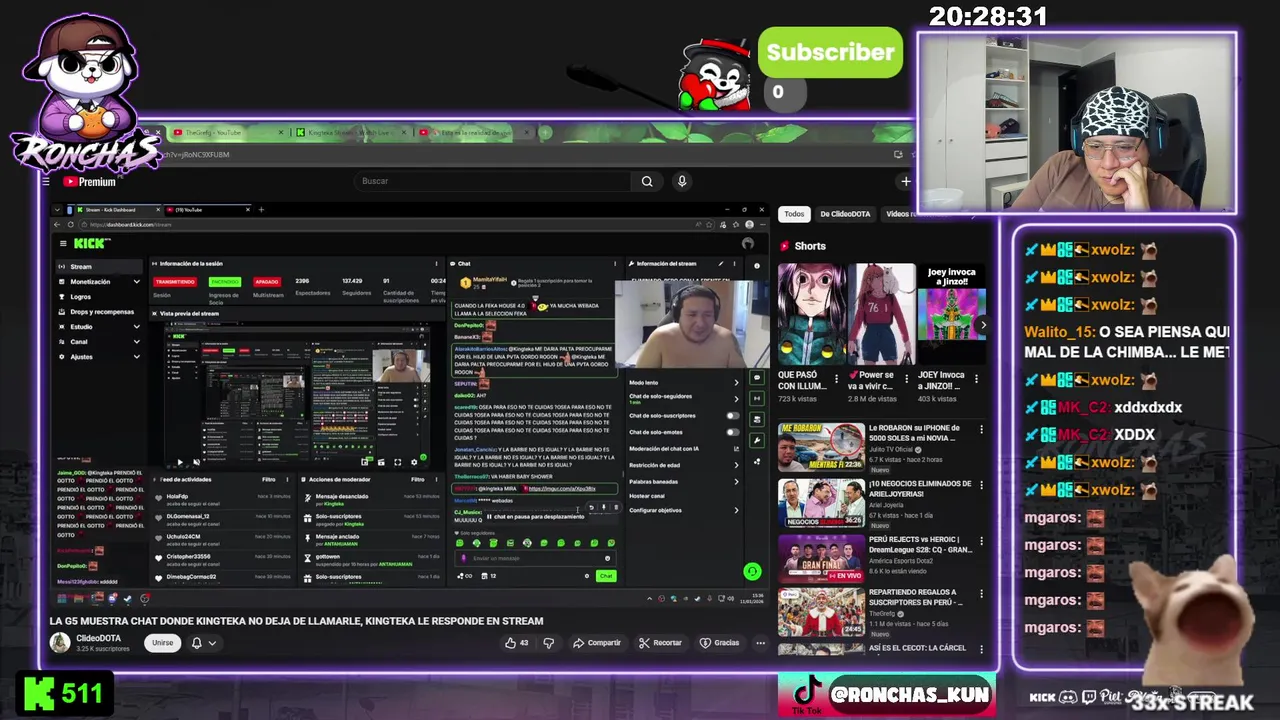Enter fullscreen on the stream preview
This screenshot has width=1280, height=720.
pyautogui.click(x=397, y=462)
